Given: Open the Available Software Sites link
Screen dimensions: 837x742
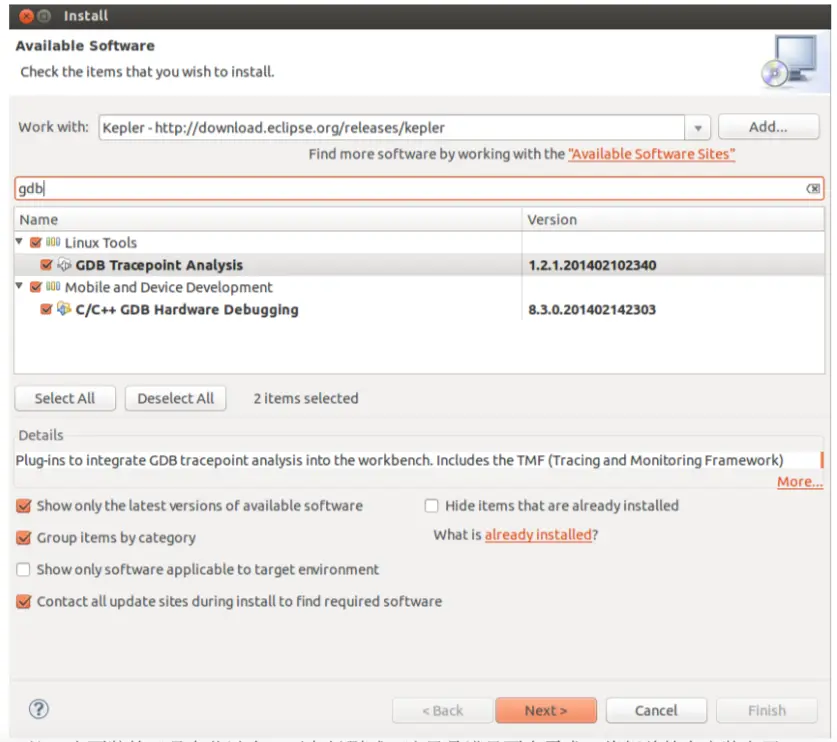Looking at the screenshot, I should (x=651, y=154).
